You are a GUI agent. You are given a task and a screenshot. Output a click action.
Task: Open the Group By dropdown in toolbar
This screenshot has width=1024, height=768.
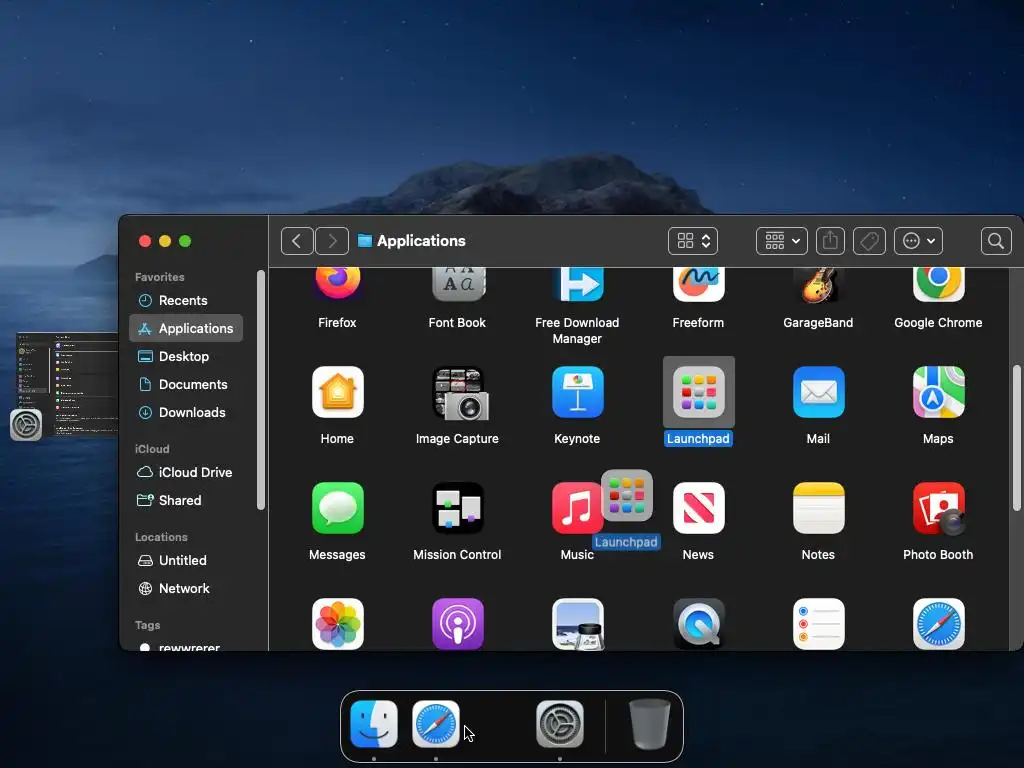pyautogui.click(x=782, y=241)
